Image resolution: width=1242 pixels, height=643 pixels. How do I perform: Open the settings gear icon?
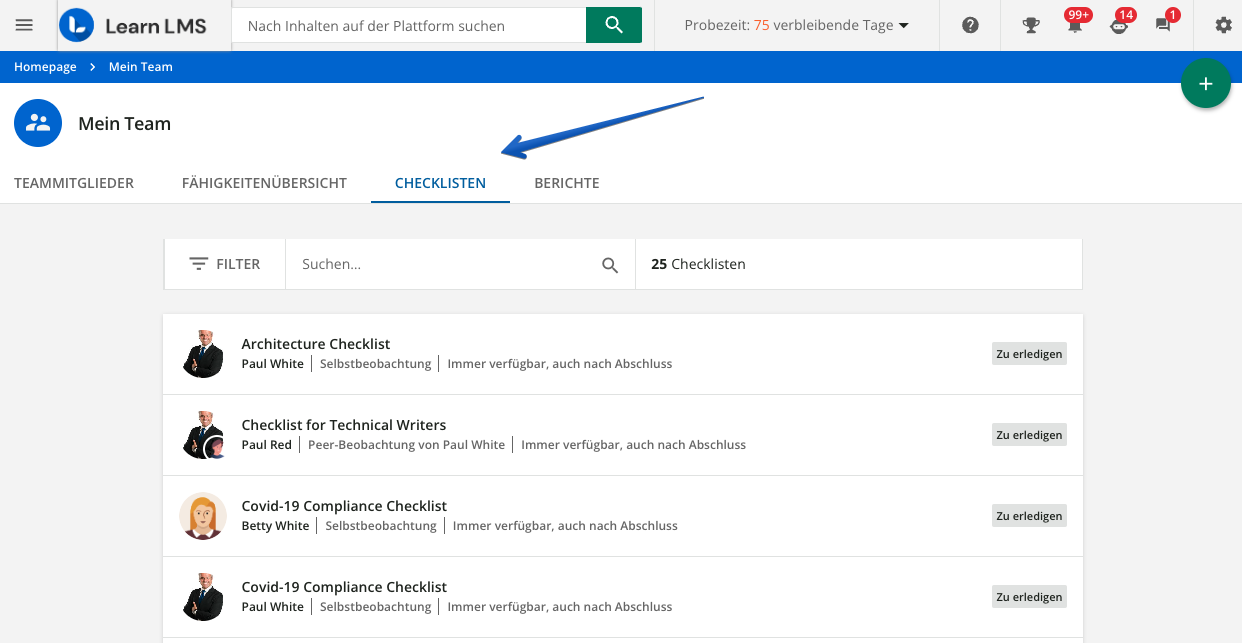pos(1223,25)
